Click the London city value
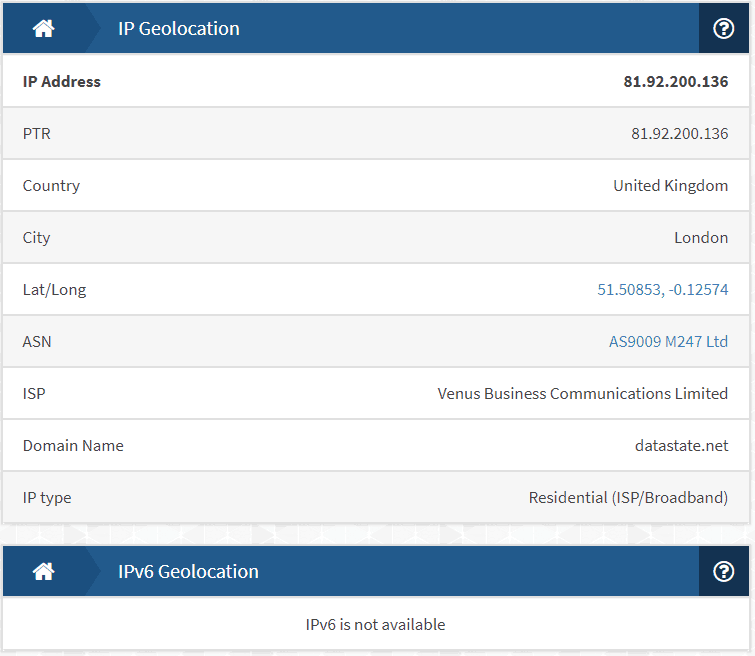This screenshot has width=755, height=656. click(701, 237)
